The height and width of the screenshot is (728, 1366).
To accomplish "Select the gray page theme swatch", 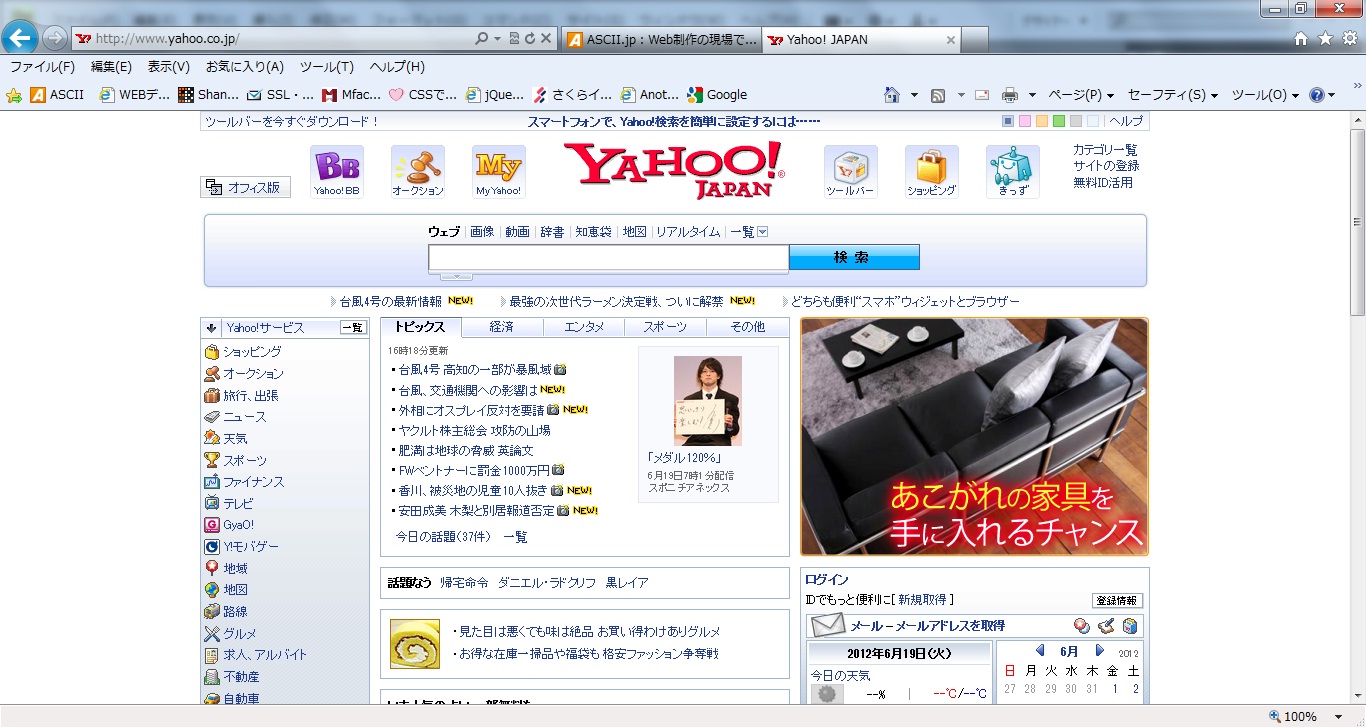I will tap(1075, 121).
